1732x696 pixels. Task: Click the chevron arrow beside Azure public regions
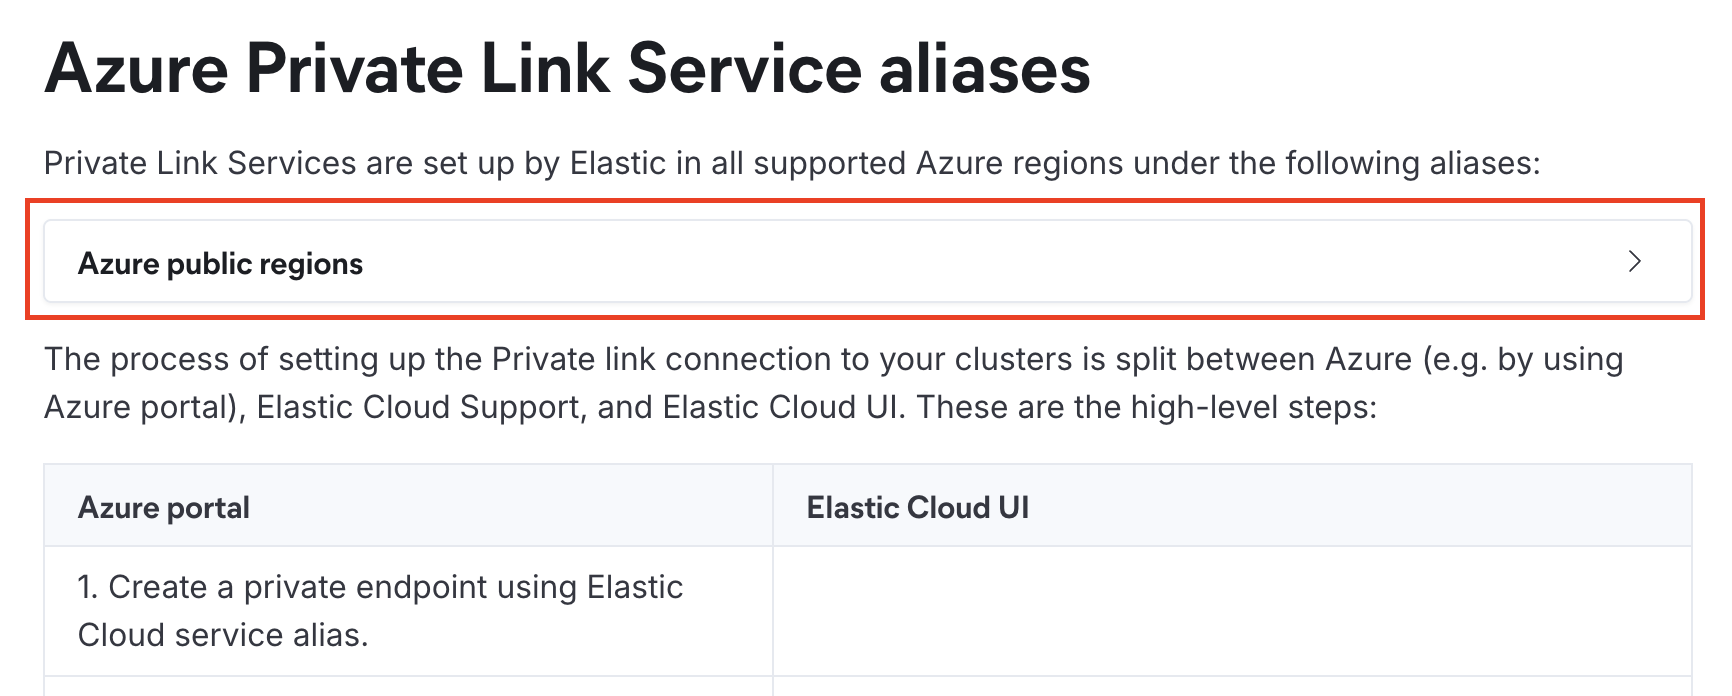click(1634, 262)
